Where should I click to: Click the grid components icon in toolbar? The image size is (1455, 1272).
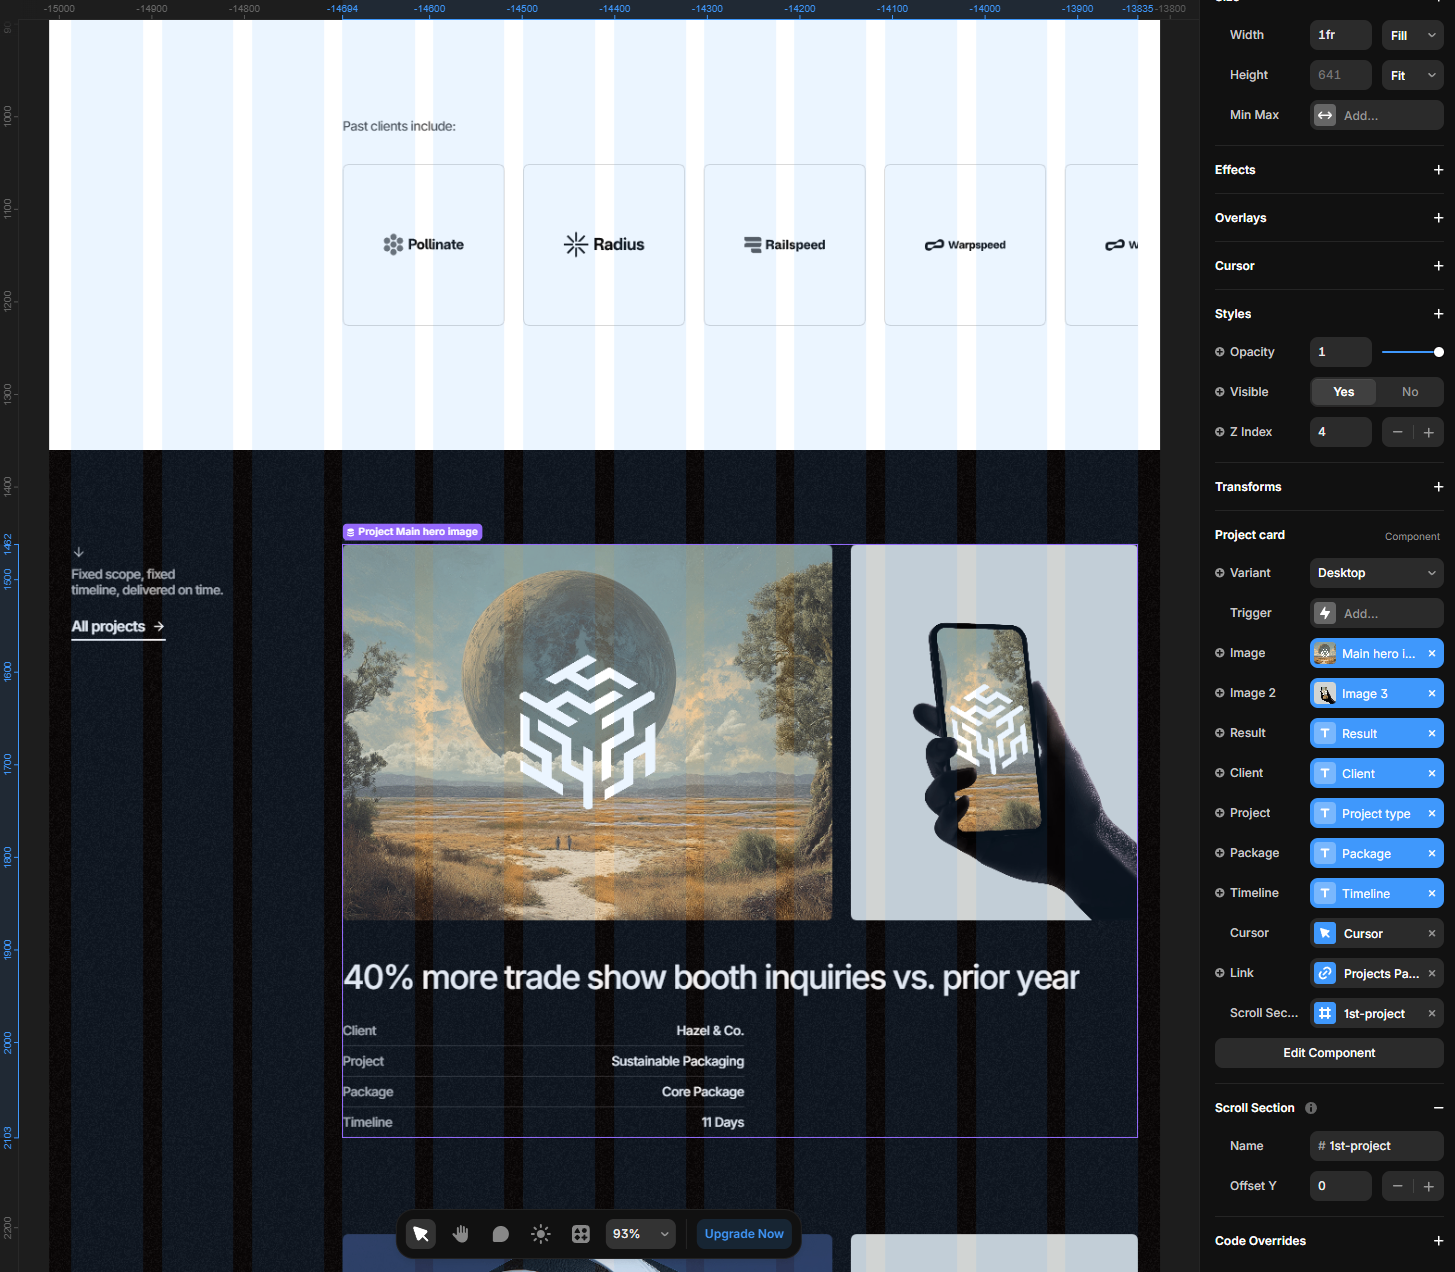pyautogui.click(x=581, y=1234)
